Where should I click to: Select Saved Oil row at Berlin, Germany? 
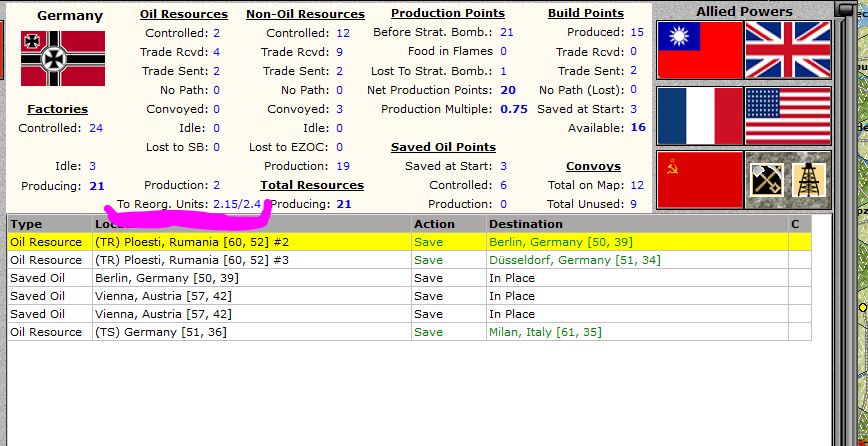[x=409, y=278]
